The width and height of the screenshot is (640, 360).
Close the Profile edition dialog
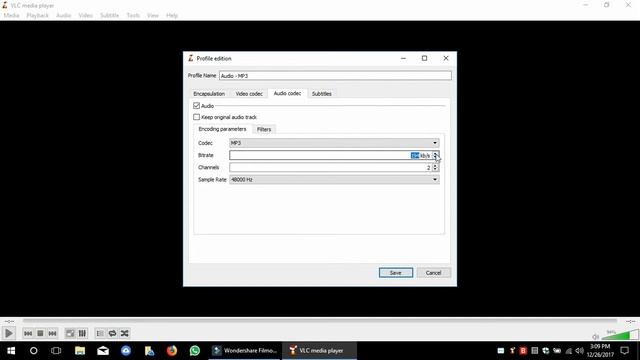click(446, 58)
